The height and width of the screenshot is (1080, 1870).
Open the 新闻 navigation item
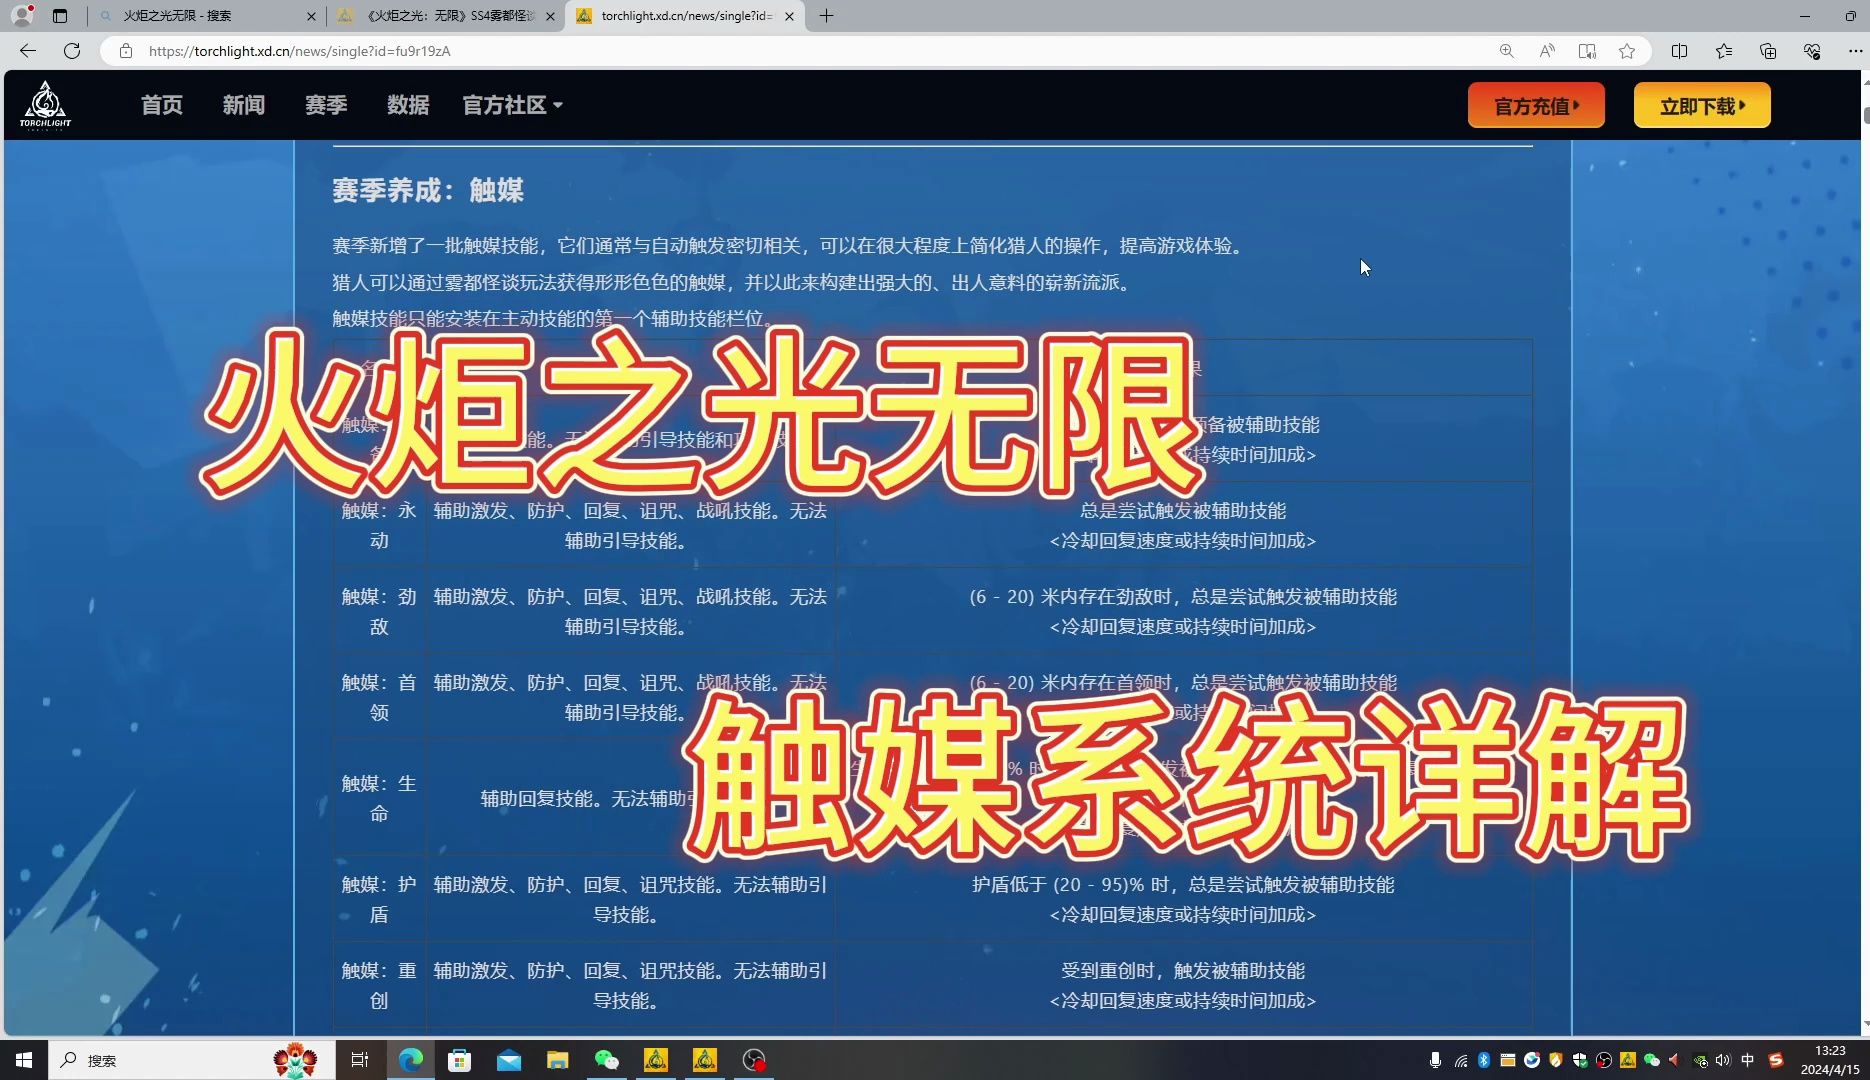(x=244, y=105)
